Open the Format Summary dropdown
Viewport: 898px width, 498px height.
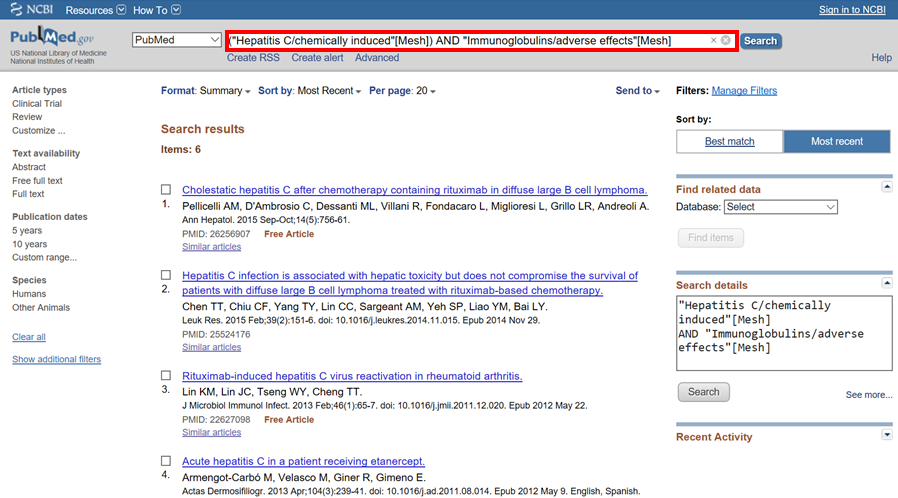(x=206, y=90)
